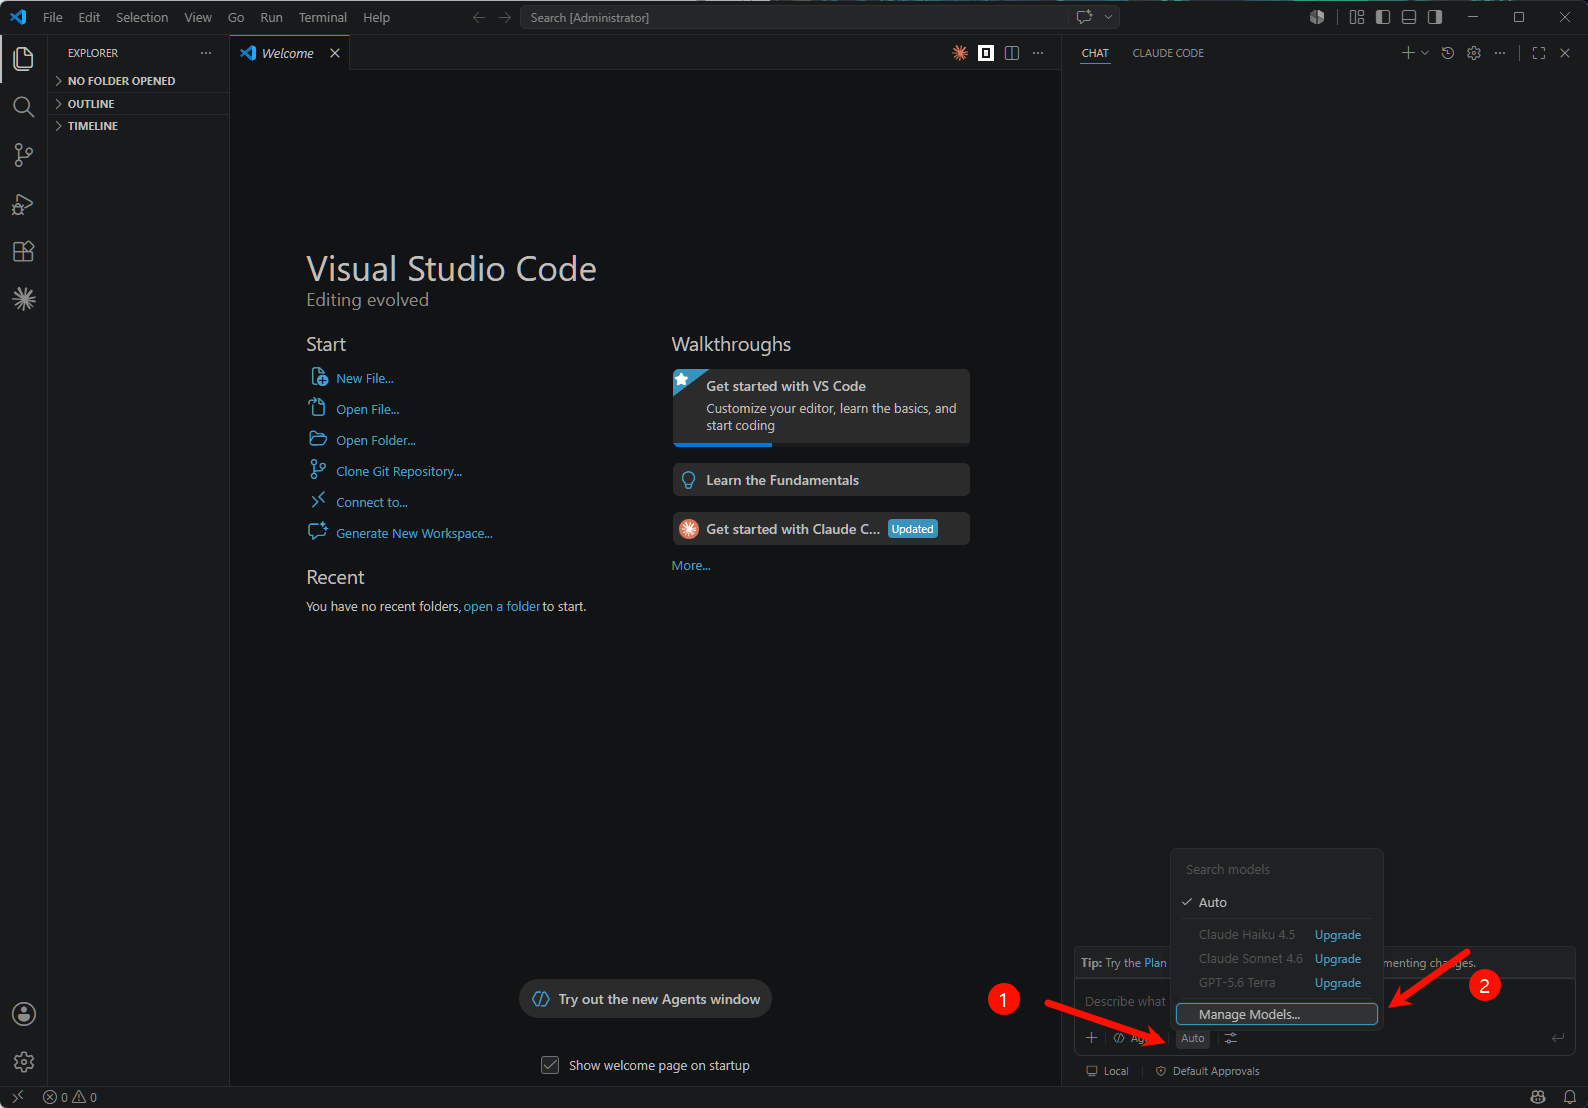Expand the Outline section
1588x1108 pixels.
coord(140,104)
